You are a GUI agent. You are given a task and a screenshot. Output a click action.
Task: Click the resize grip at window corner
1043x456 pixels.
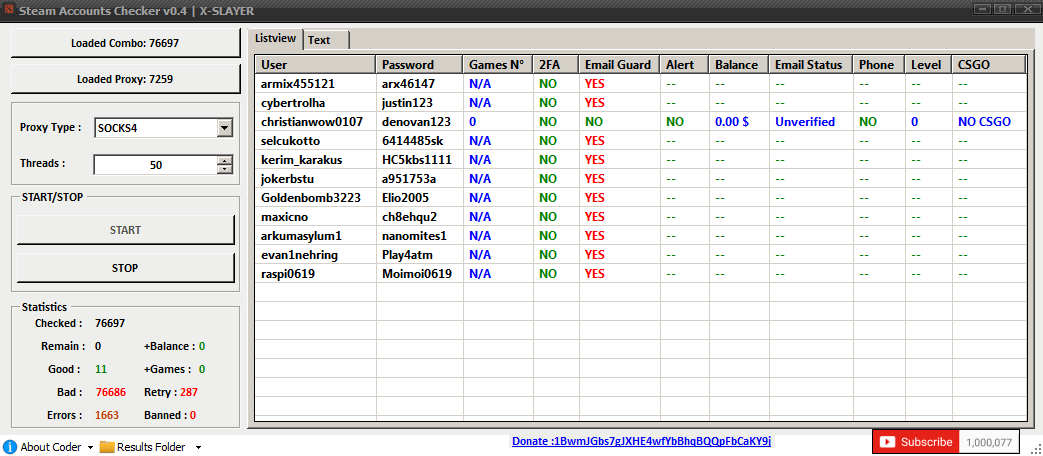[x=1036, y=449]
